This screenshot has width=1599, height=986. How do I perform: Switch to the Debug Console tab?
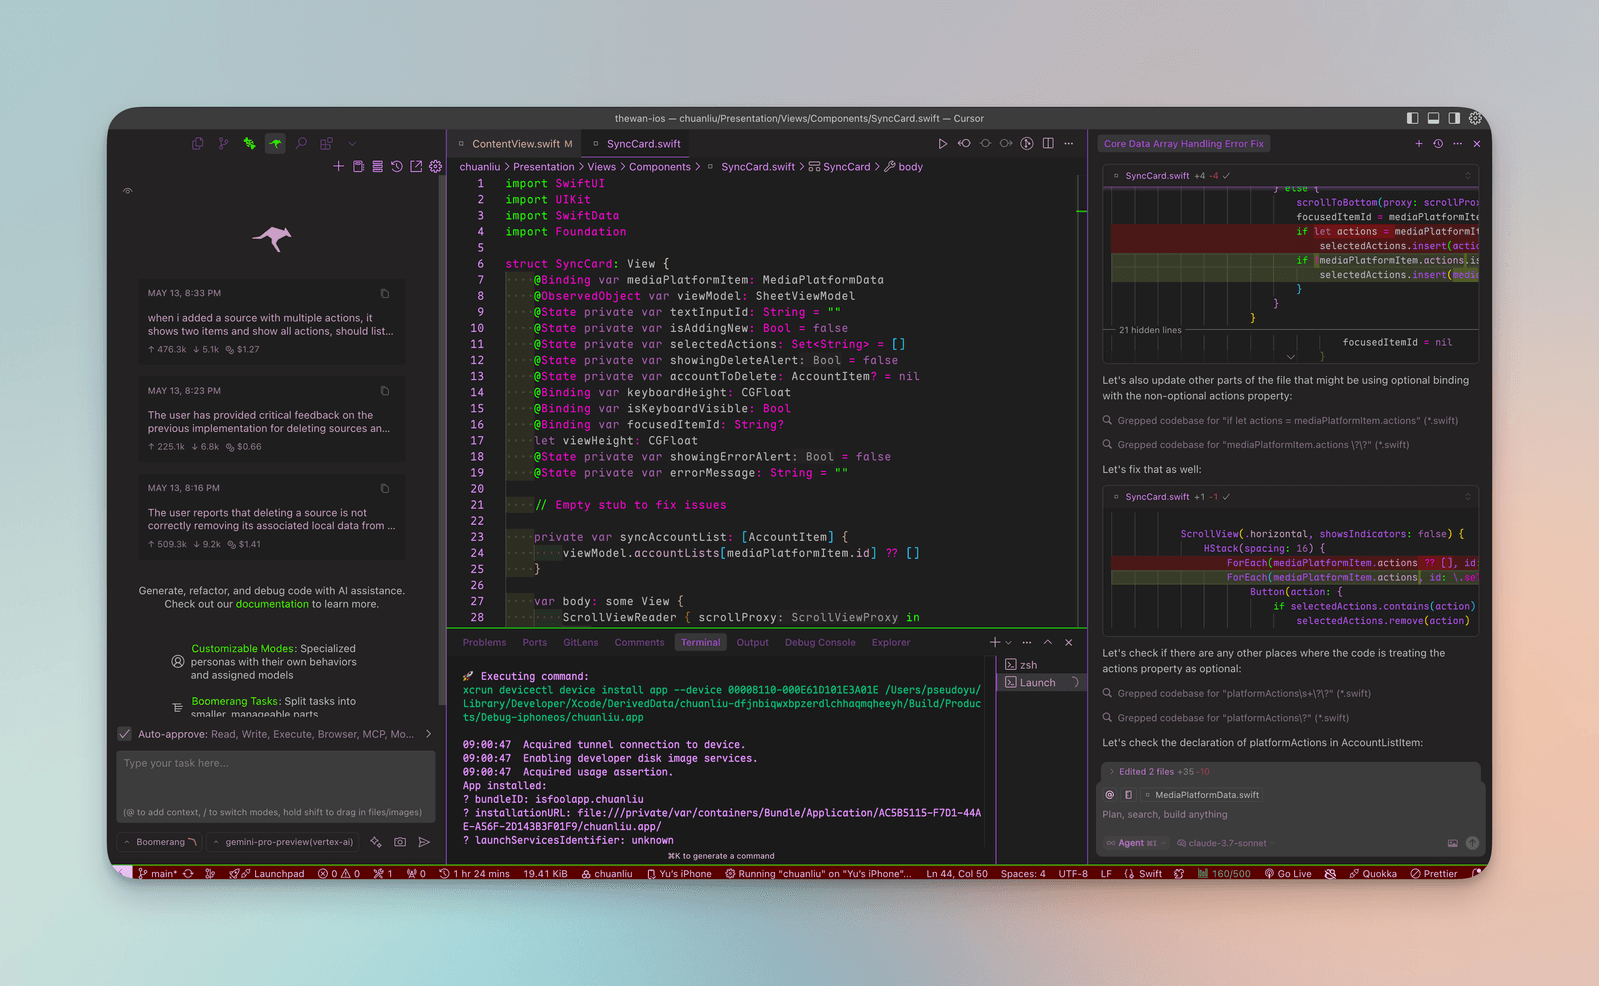tap(819, 643)
